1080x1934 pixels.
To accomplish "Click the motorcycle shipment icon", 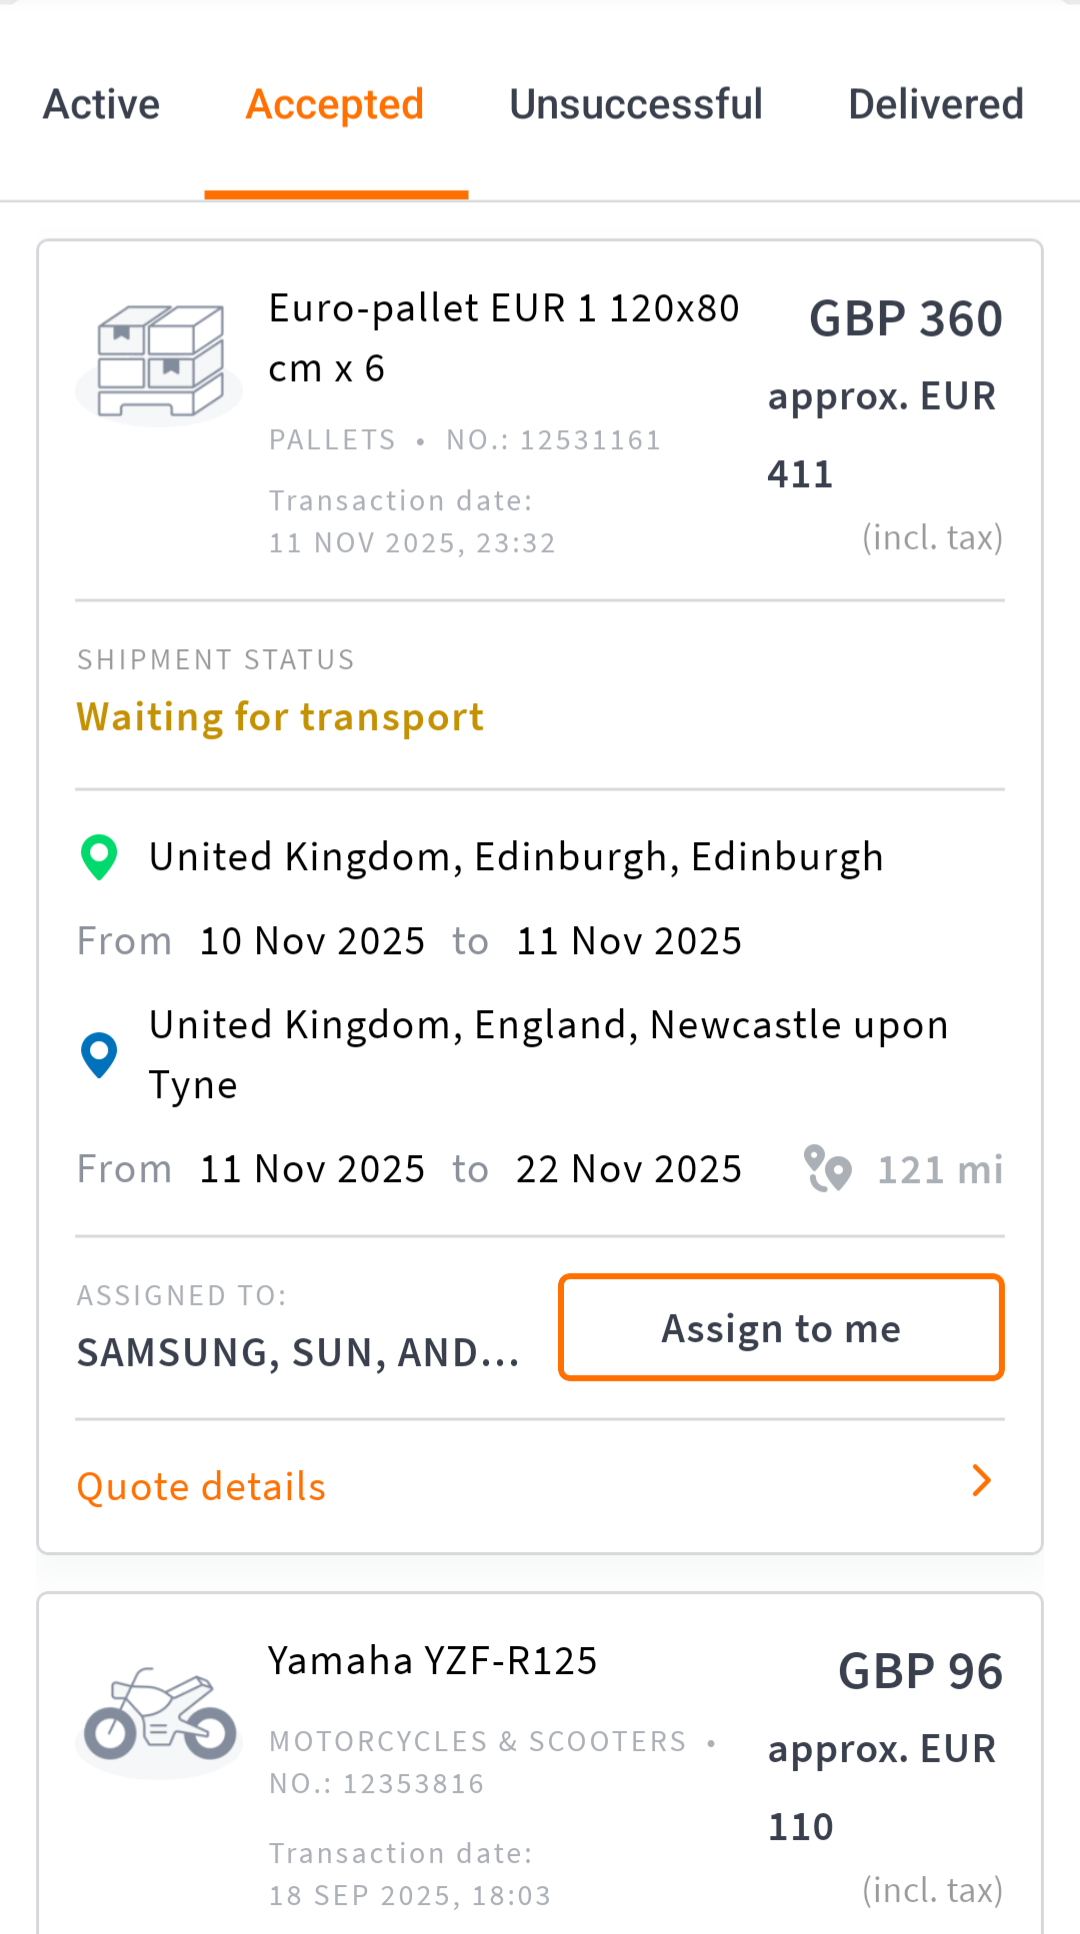I will (160, 1715).
